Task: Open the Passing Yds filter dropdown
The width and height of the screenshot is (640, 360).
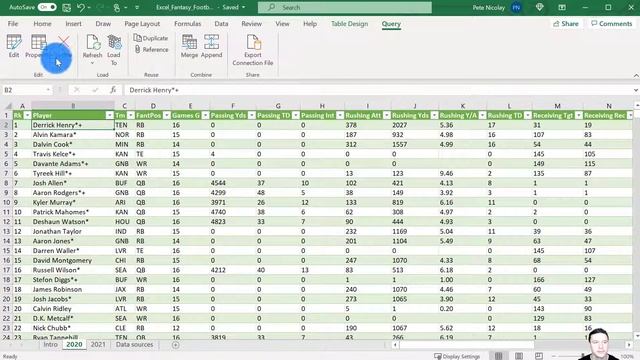Action: coord(251,116)
